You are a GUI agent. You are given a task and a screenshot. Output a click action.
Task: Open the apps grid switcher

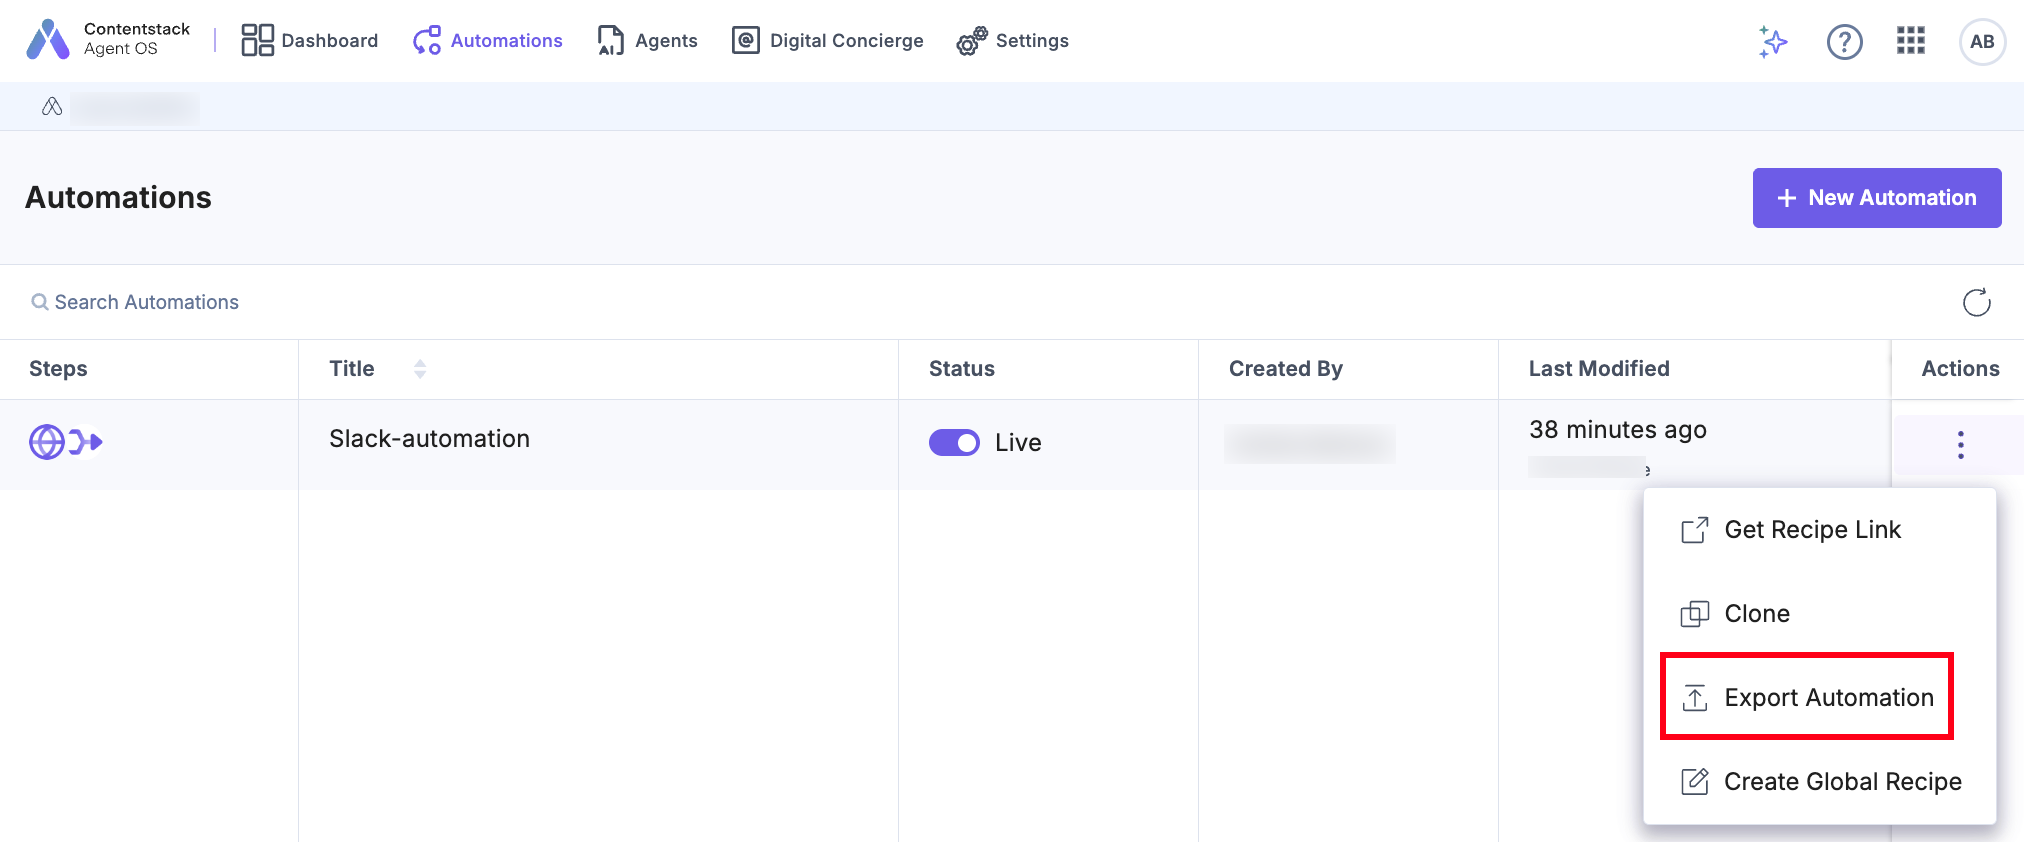coord(1910,41)
